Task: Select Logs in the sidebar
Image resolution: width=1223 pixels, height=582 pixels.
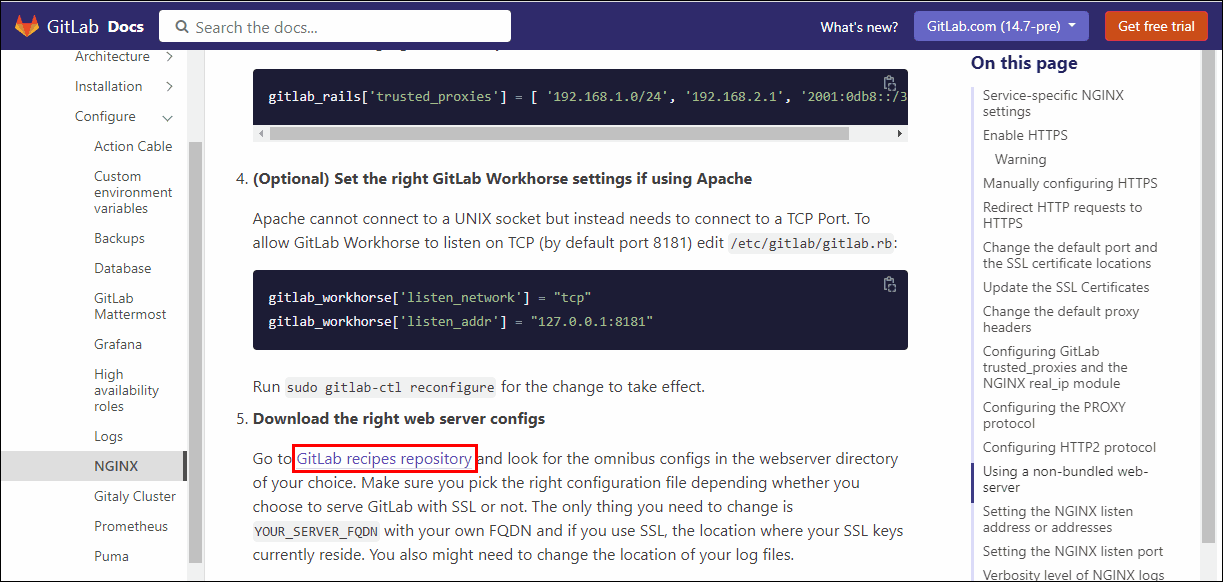Action: coord(109,436)
